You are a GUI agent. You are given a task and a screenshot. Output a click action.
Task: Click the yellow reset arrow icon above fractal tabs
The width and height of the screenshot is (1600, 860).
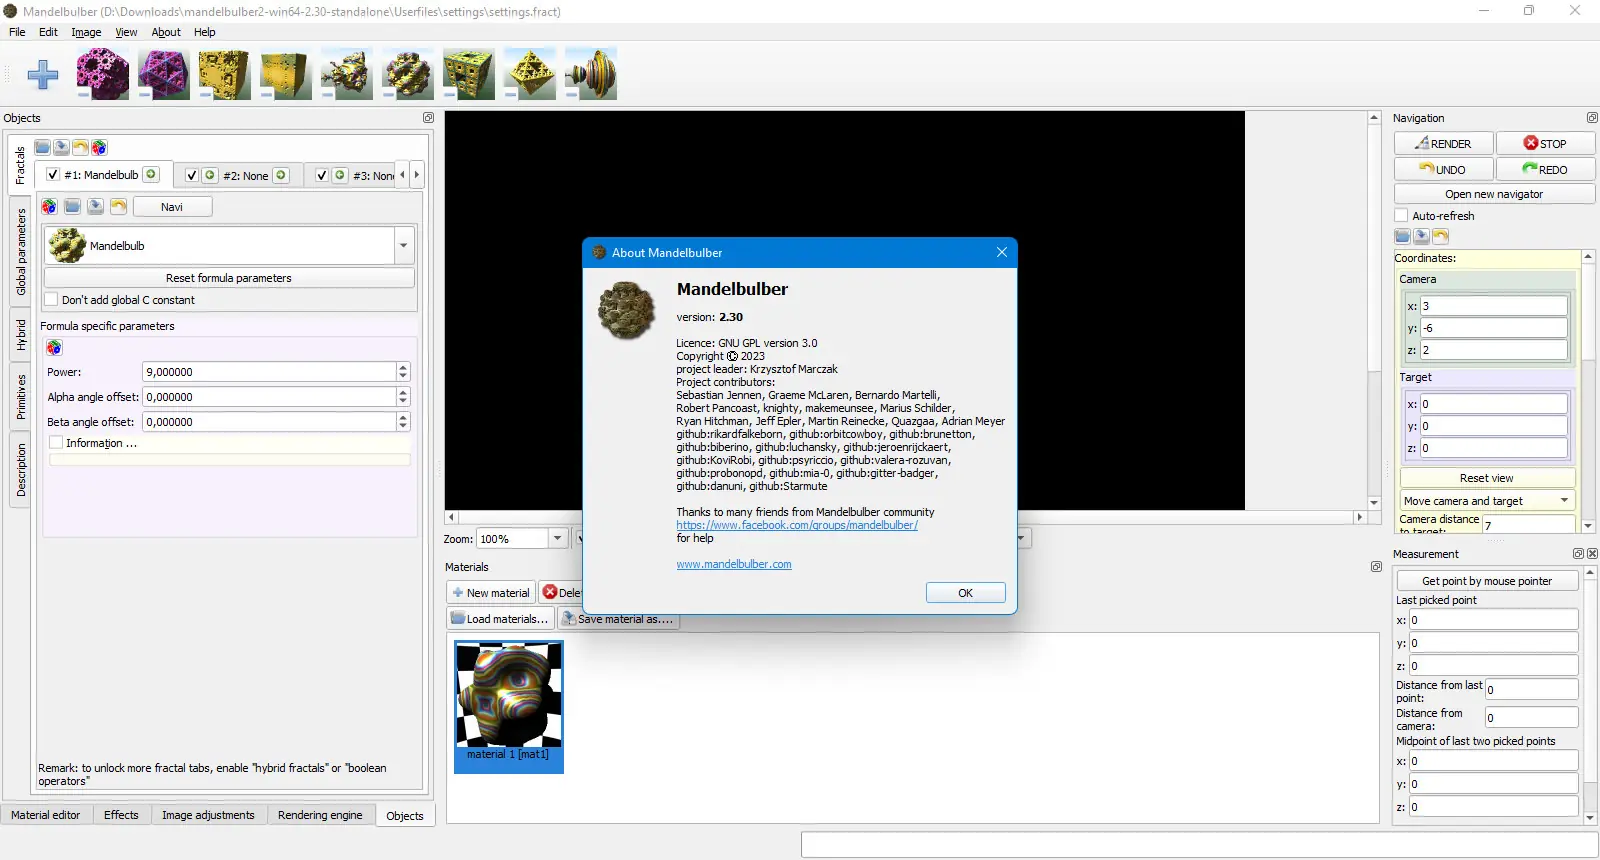pyautogui.click(x=81, y=148)
